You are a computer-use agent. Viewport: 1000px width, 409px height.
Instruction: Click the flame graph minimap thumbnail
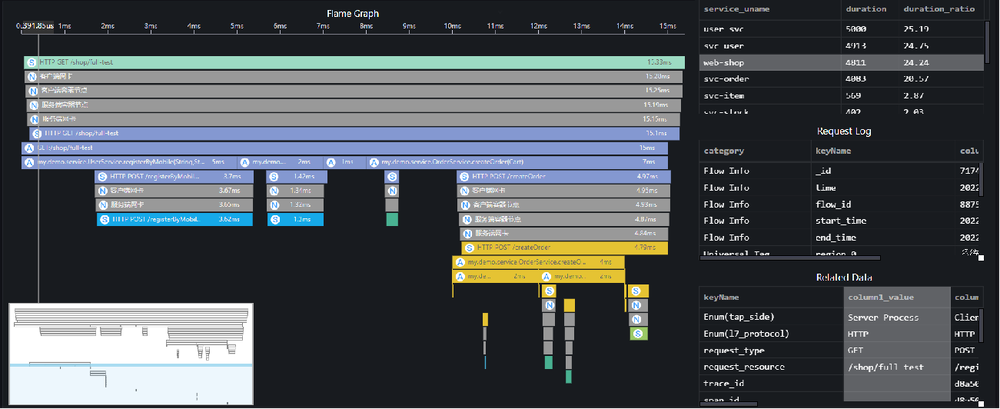130,328
